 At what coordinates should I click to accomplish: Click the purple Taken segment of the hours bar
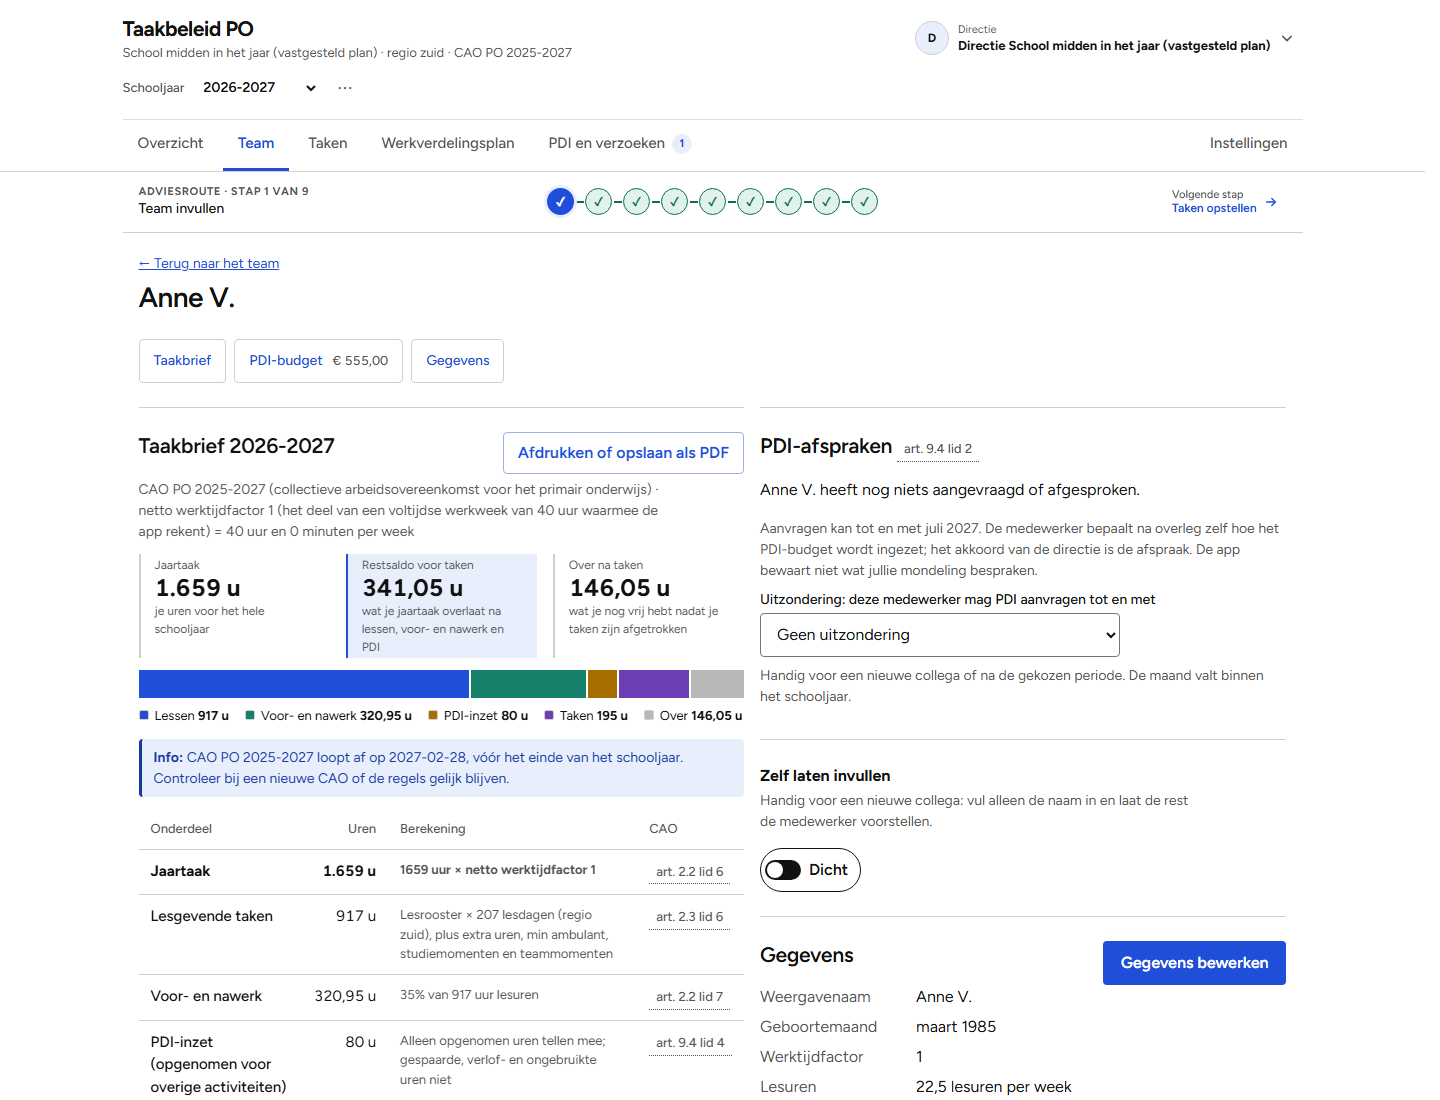click(x=654, y=684)
